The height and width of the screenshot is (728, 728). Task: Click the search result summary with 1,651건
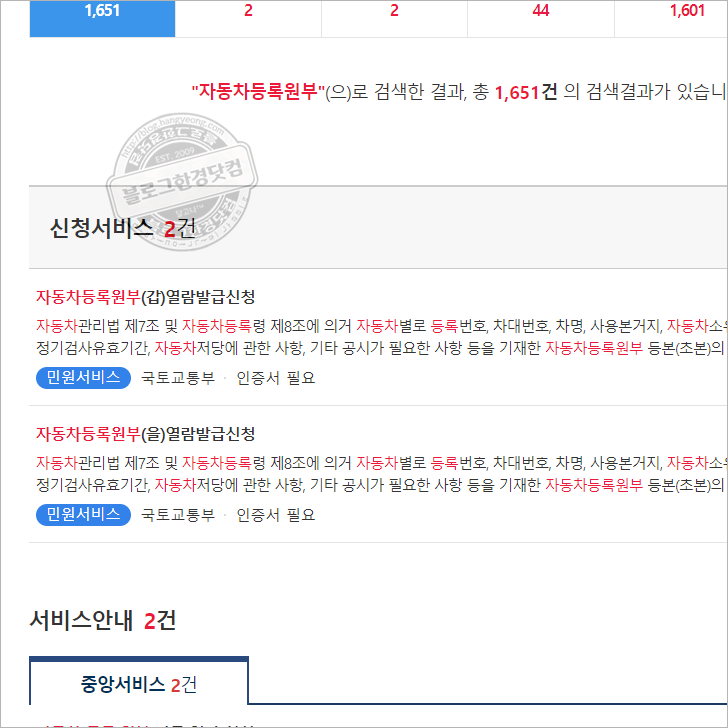460,92
